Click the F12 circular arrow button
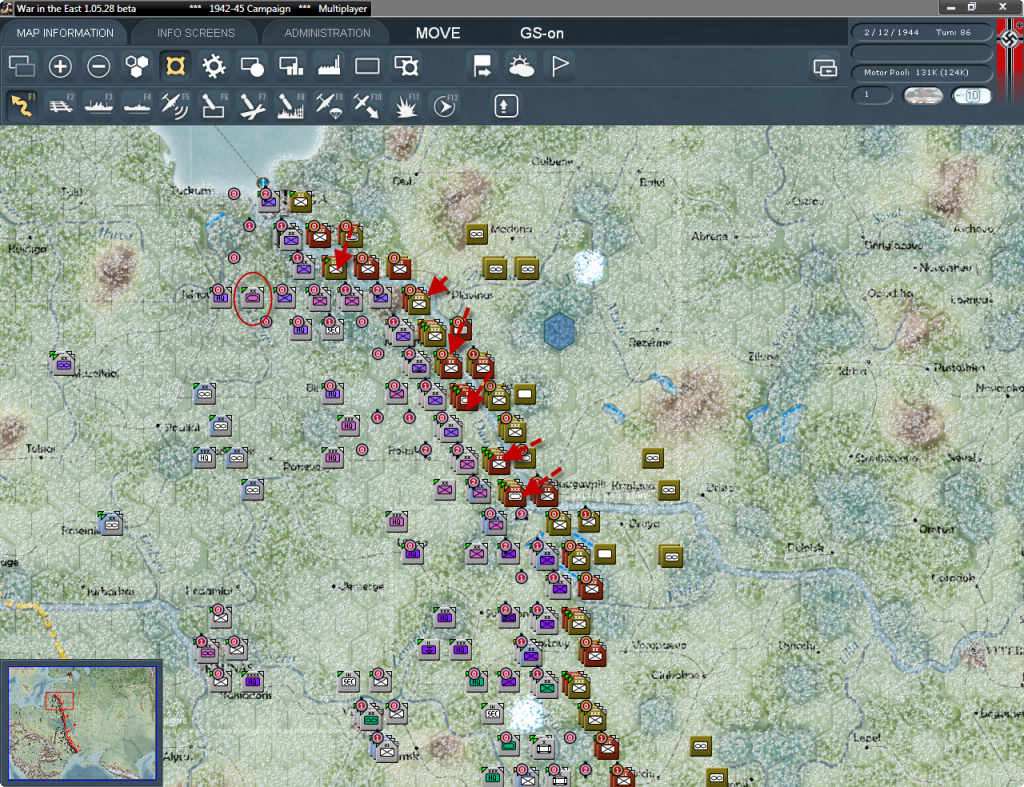 coord(444,106)
